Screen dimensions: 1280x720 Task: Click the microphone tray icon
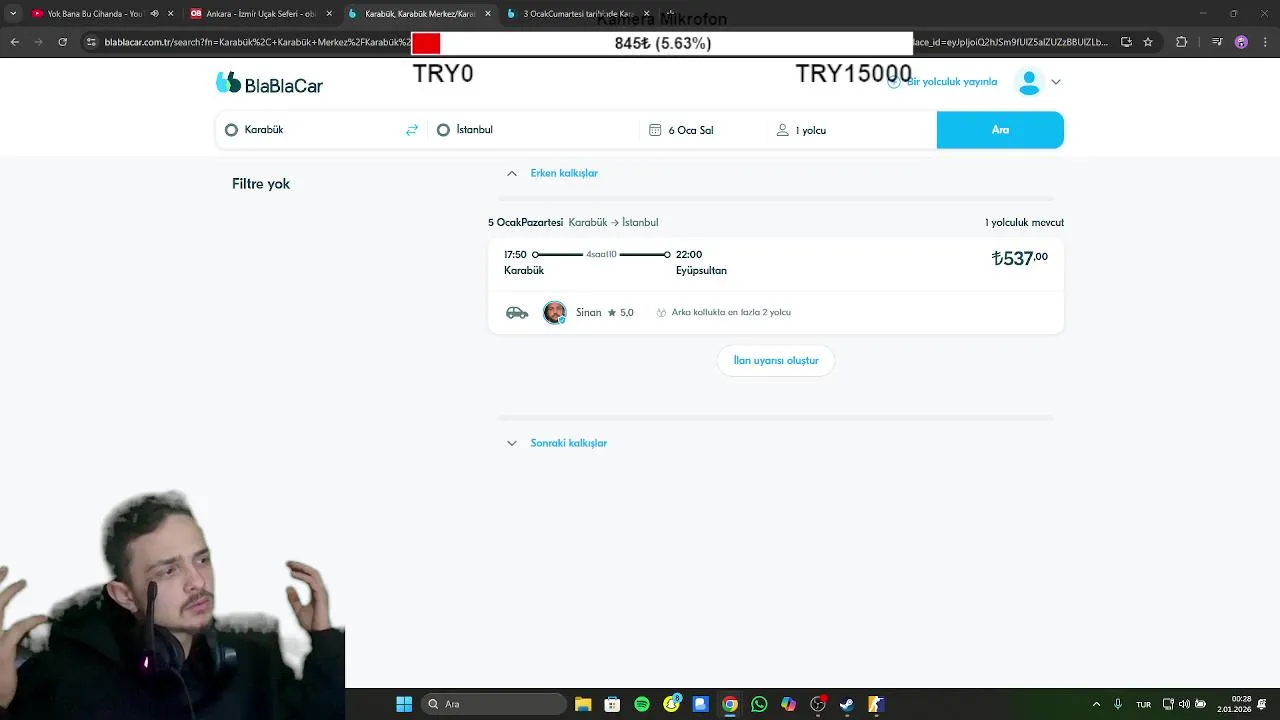pos(1118,704)
